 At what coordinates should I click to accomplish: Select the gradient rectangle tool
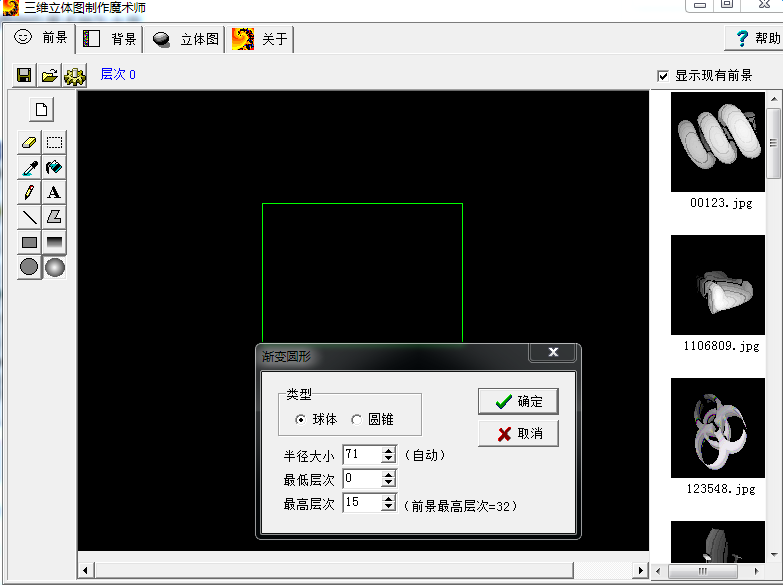(54, 242)
